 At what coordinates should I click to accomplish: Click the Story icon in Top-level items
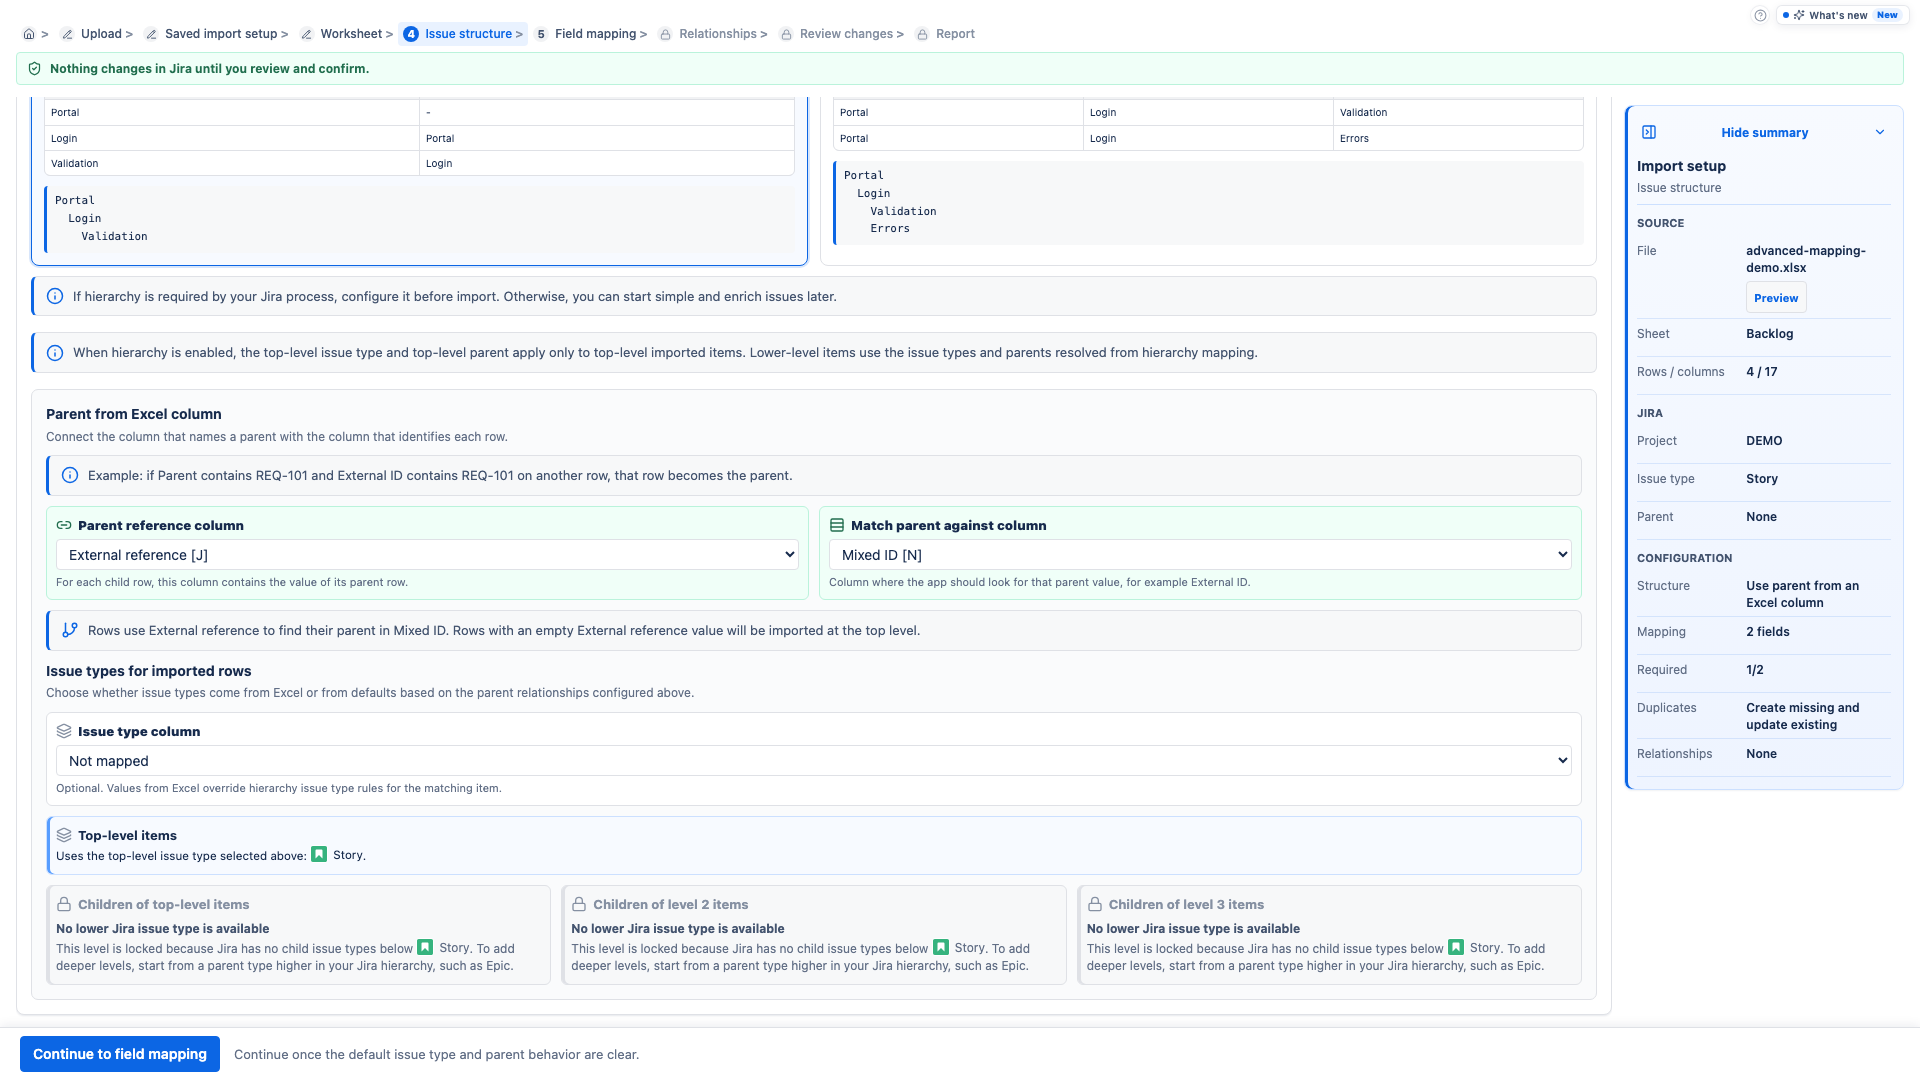tap(319, 855)
